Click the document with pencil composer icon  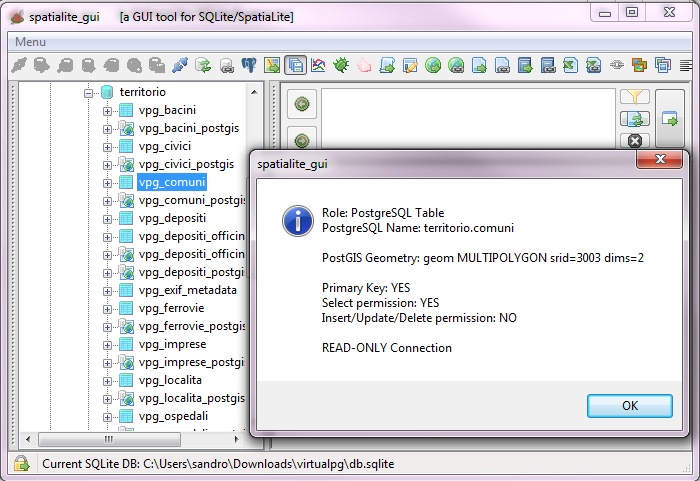pyautogui.click(x=410, y=66)
